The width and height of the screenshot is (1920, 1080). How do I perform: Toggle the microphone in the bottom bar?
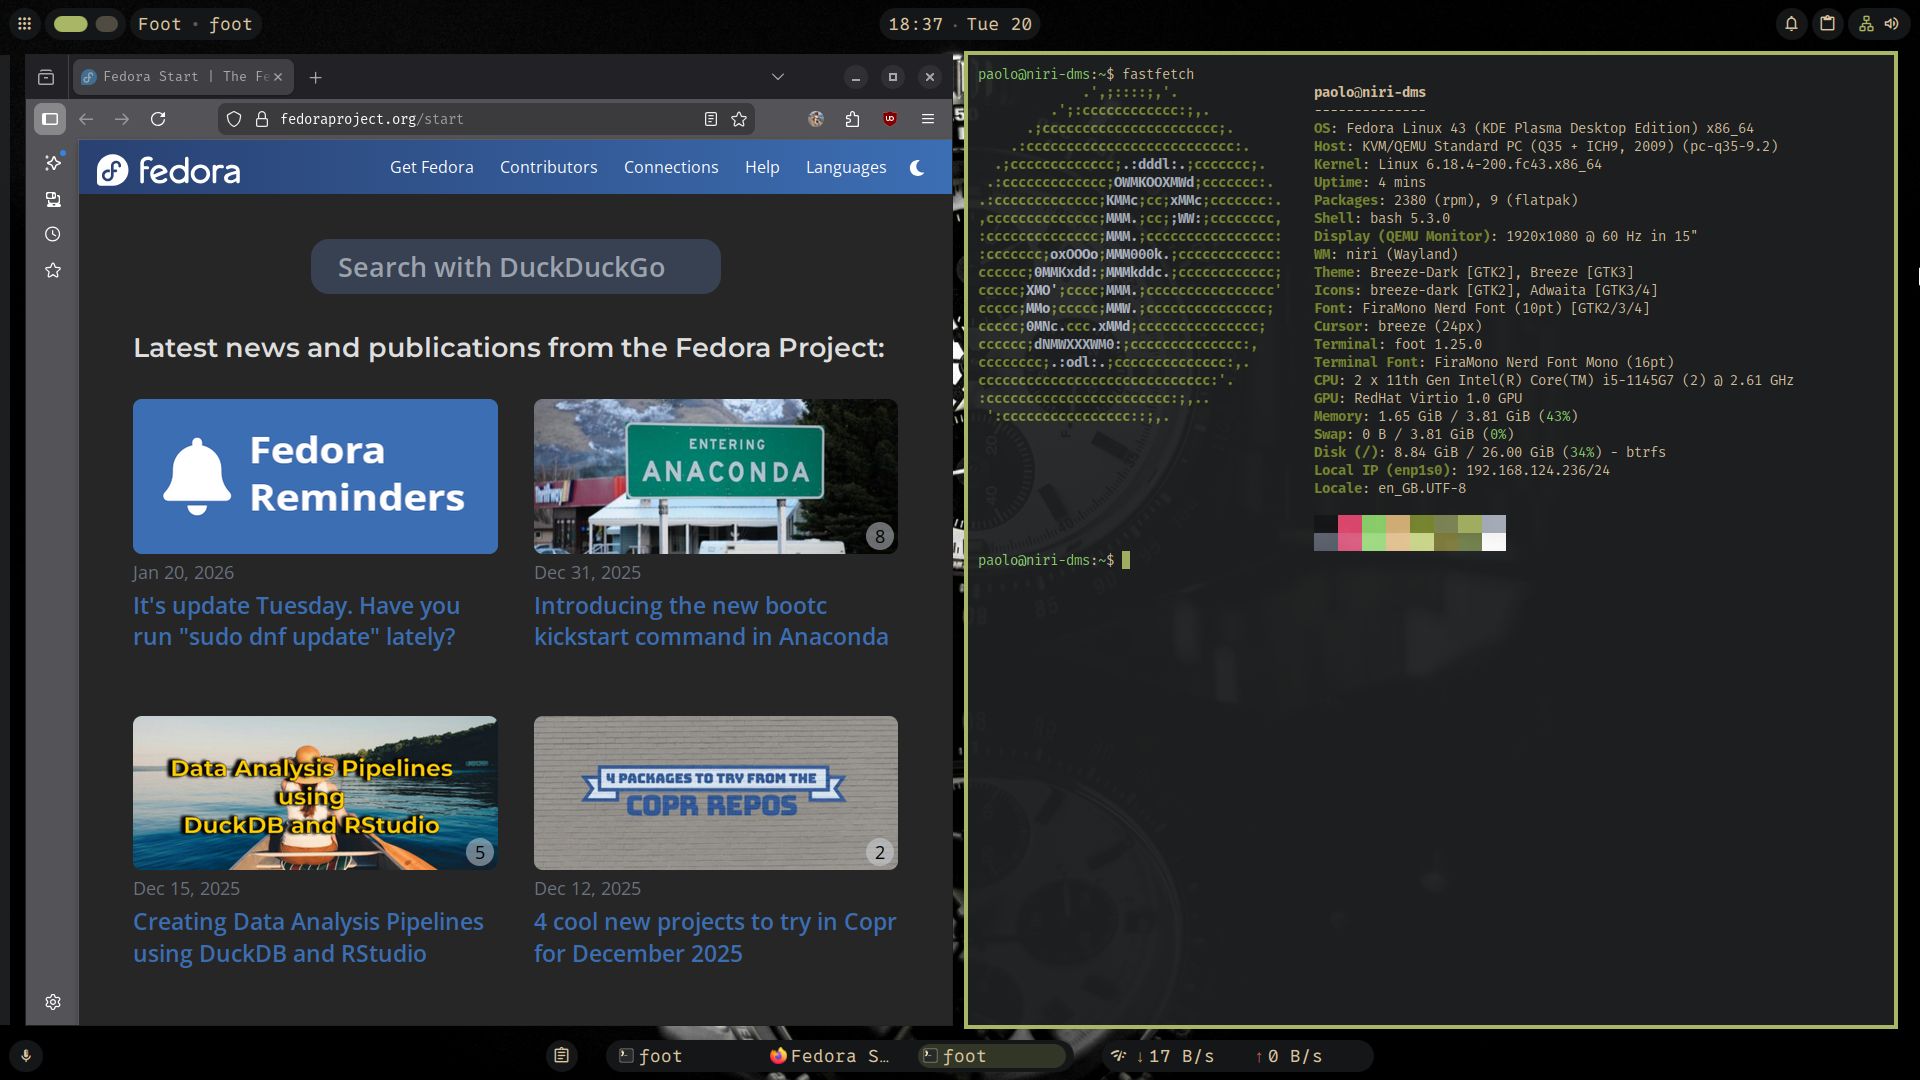[26, 1056]
